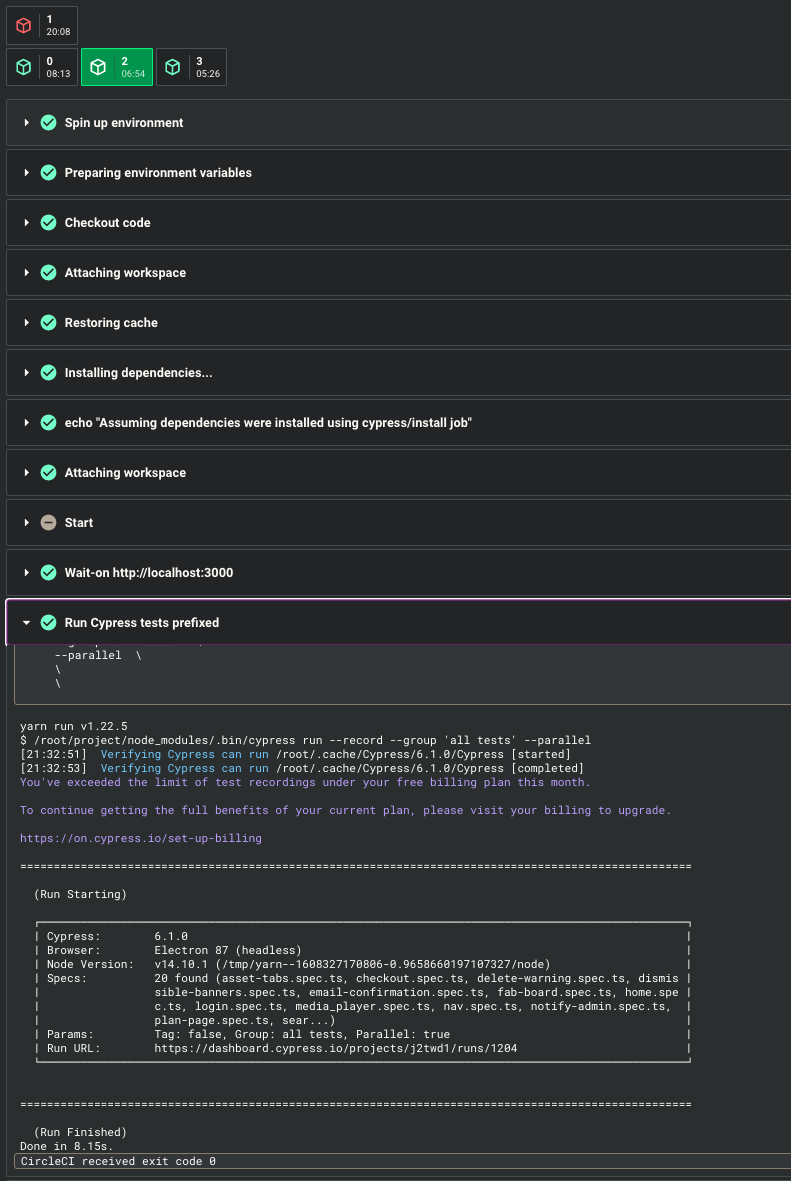Click the checkmark beside Wait-on http://localhost:3000
Image resolution: width=791 pixels, height=1181 pixels.
coord(48,572)
